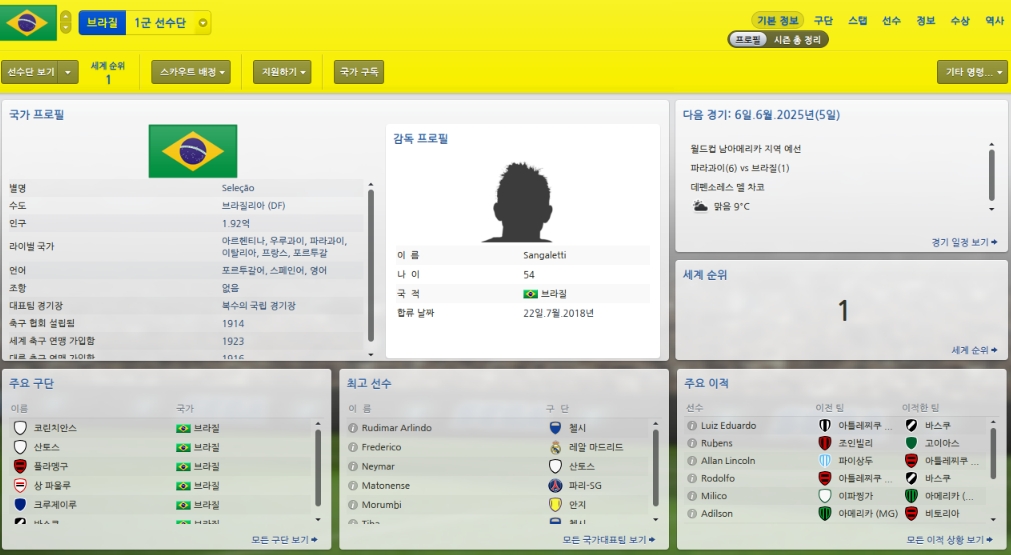Viewport: 1011px width, 555px height.
Task: Switch to the 구단 tab
Action: 823,21
